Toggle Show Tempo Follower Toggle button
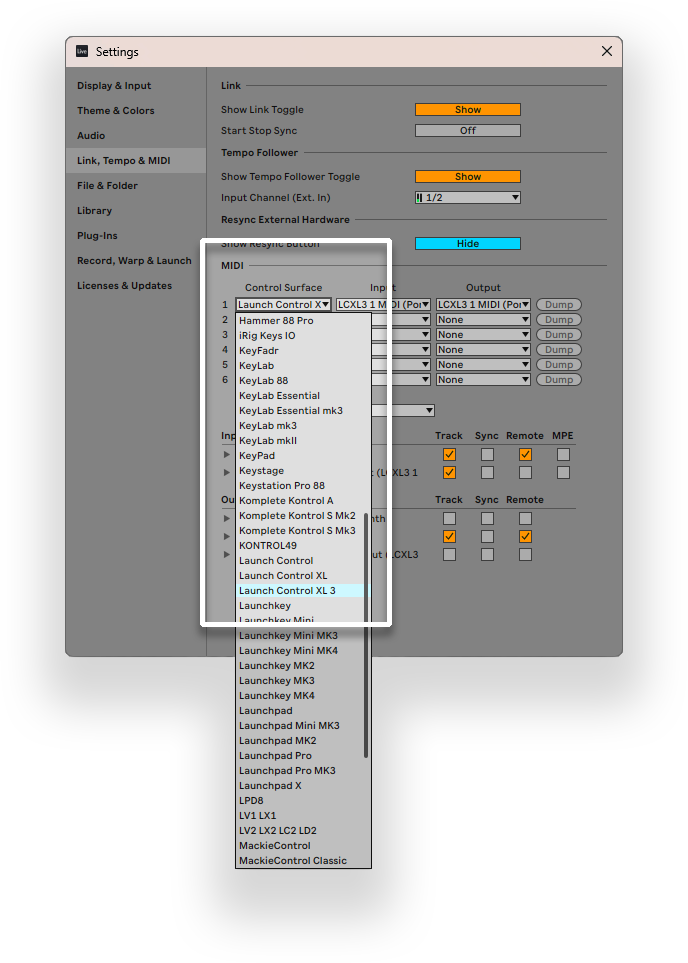 pos(467,176)
